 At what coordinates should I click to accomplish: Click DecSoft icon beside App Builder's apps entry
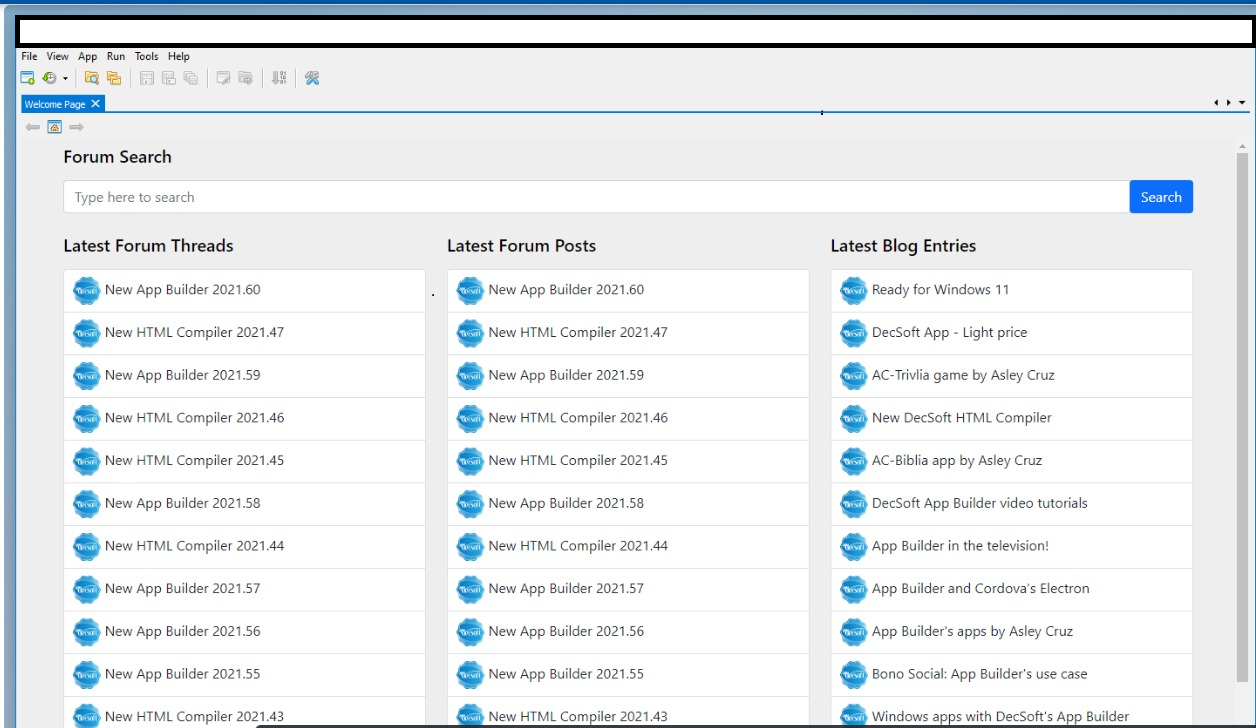coord(854,632)
